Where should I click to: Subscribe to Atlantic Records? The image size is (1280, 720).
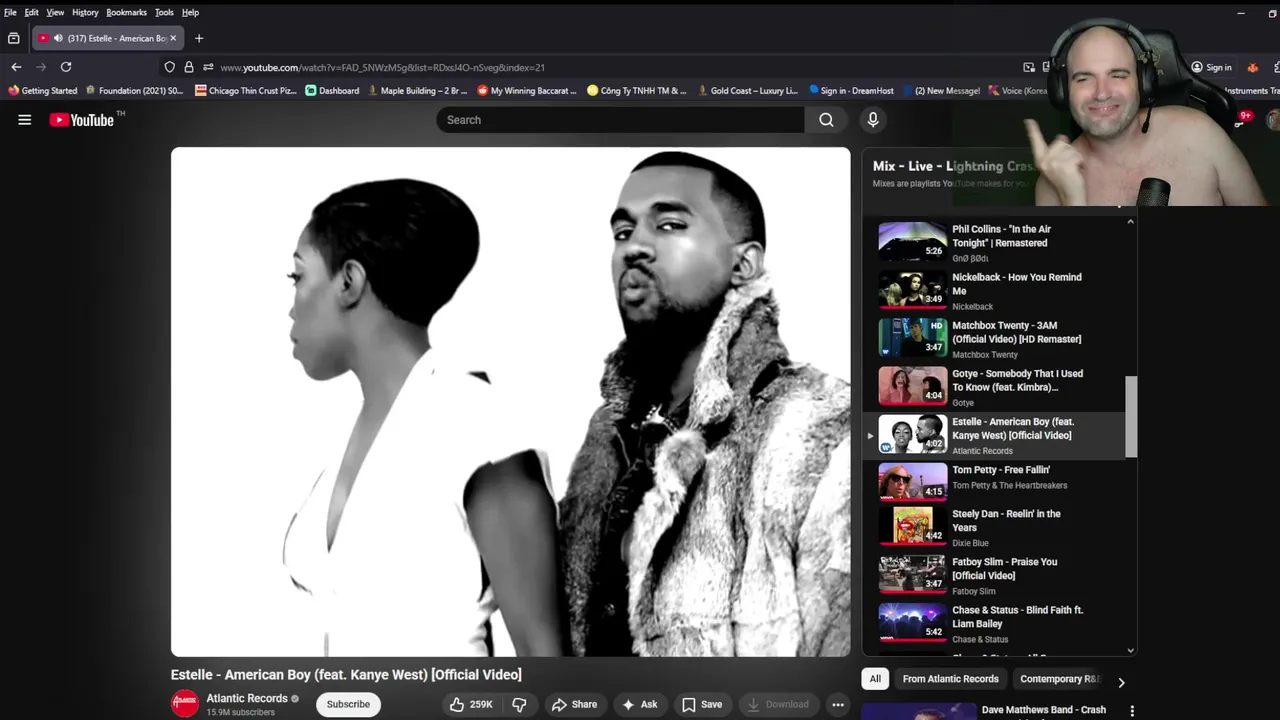click(348, 704)
